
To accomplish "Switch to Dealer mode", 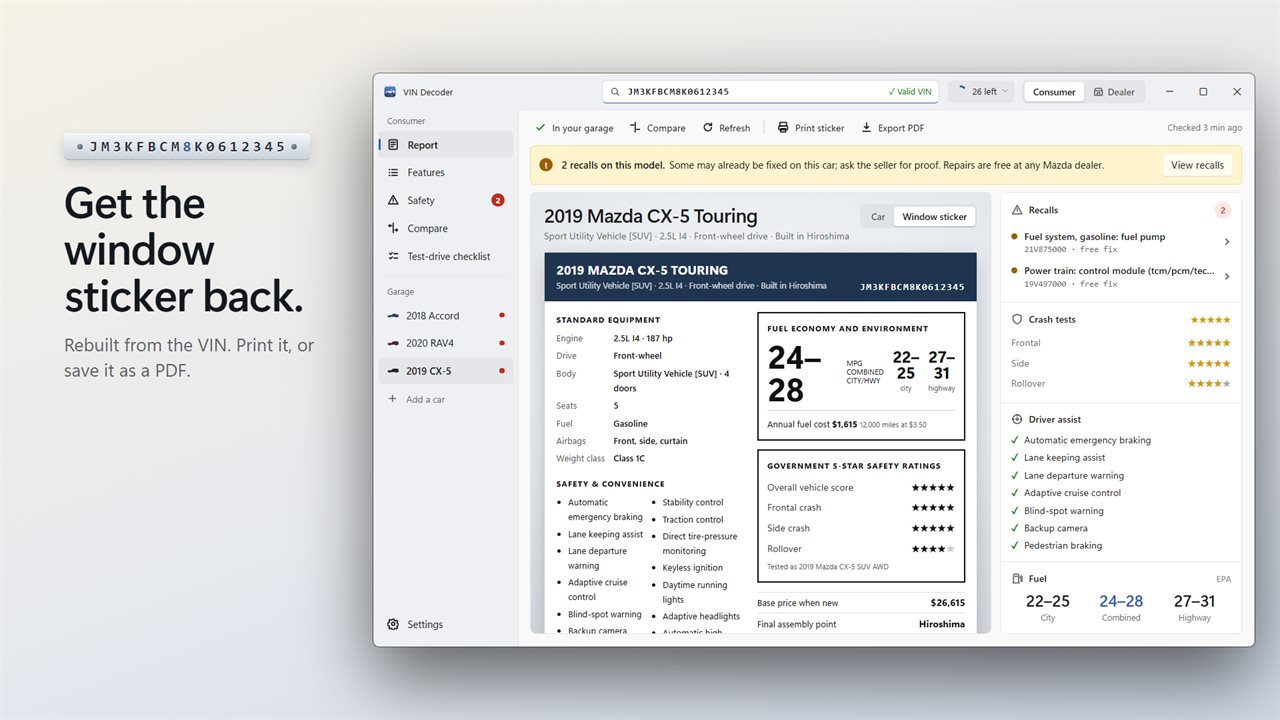I will 1114,92.
